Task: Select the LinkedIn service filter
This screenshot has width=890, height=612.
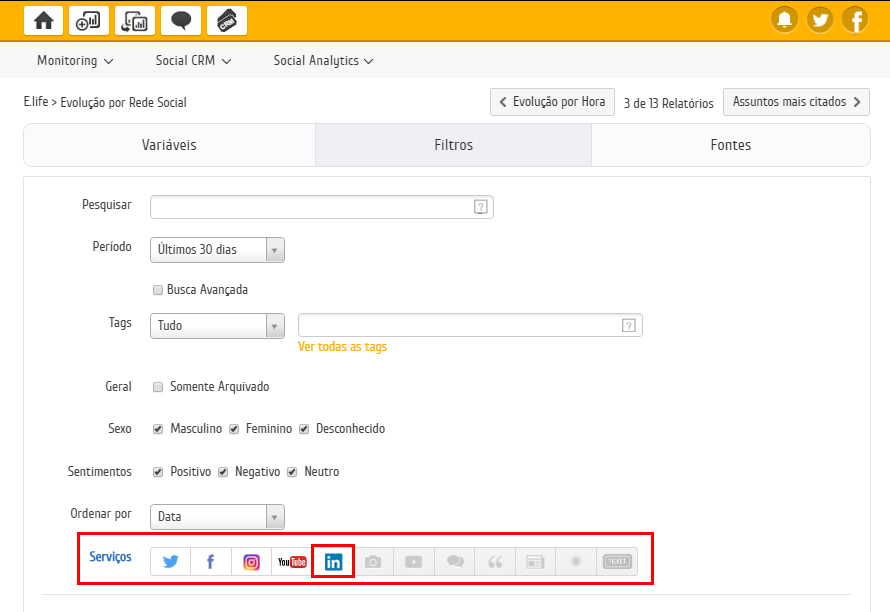Action: (x=333, y=562)
